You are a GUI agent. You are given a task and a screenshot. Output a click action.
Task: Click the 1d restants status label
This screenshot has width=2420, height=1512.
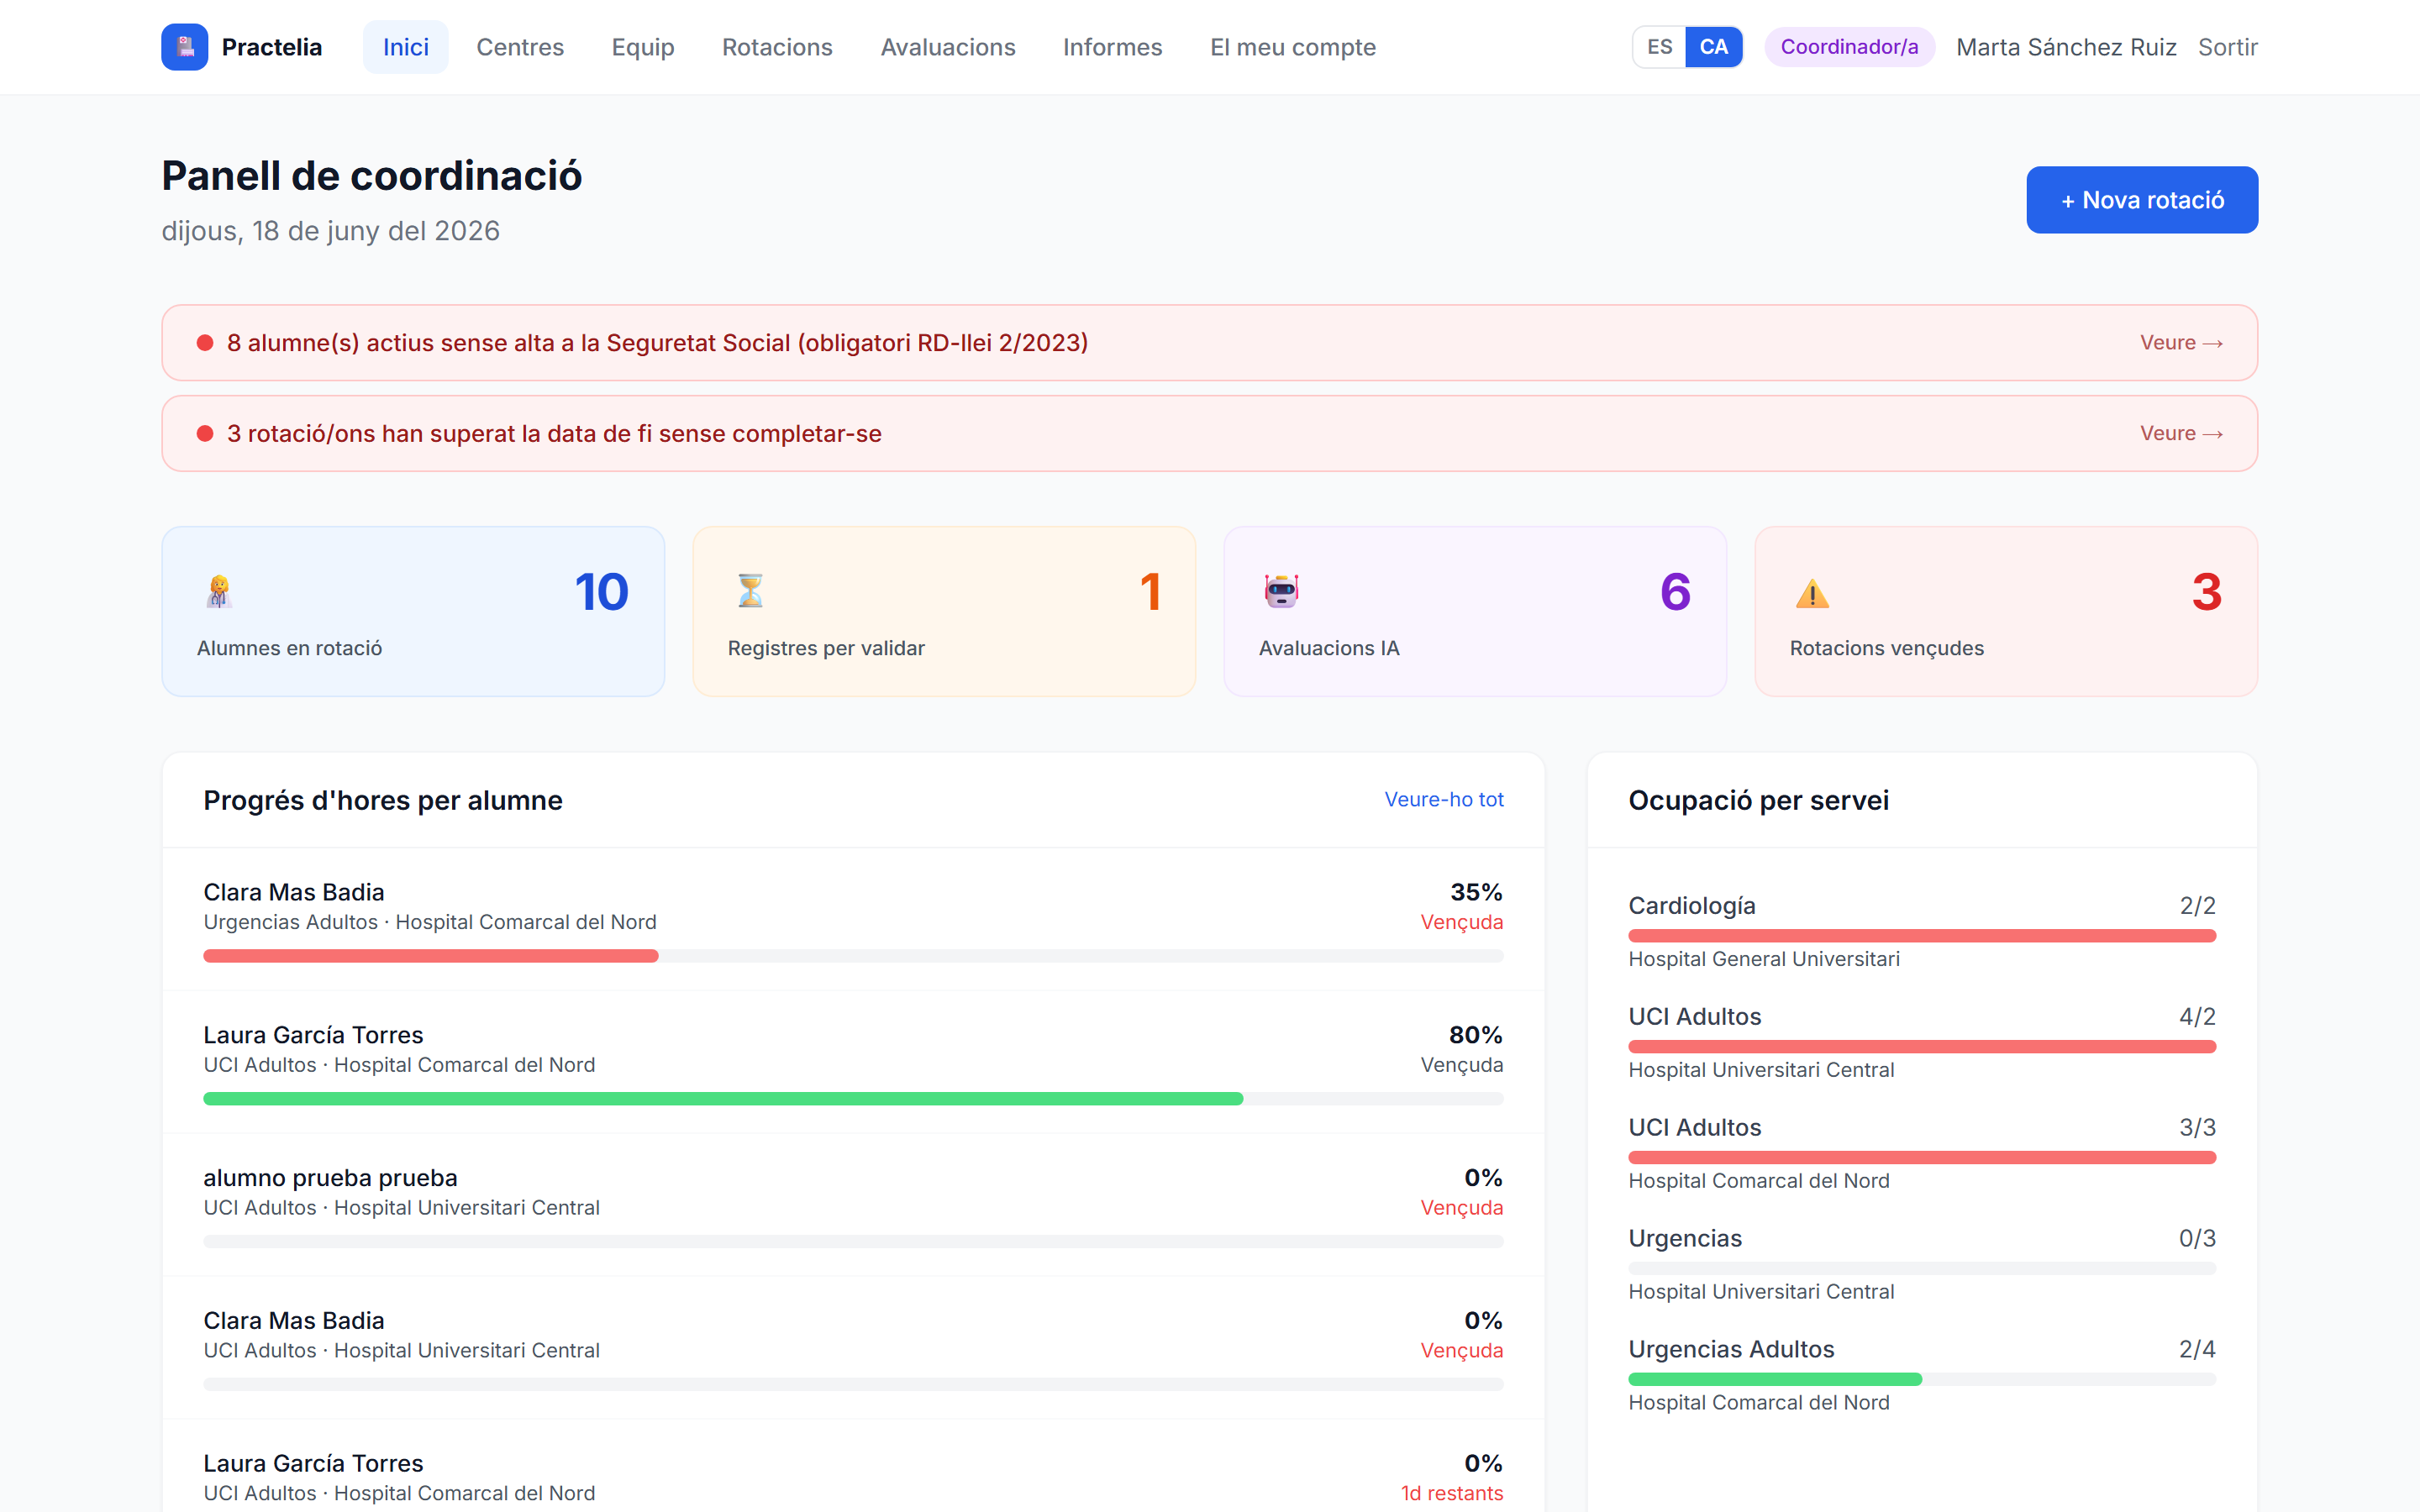coord(1451,1493)
